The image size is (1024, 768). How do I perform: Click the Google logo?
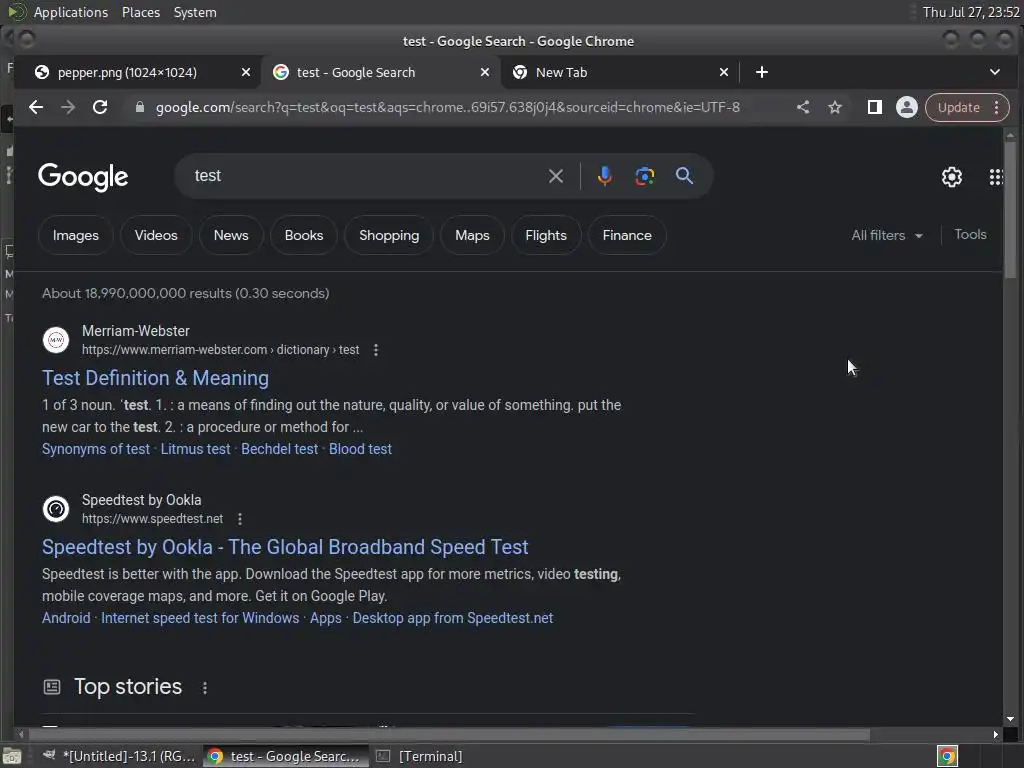[x=83, y=176]
